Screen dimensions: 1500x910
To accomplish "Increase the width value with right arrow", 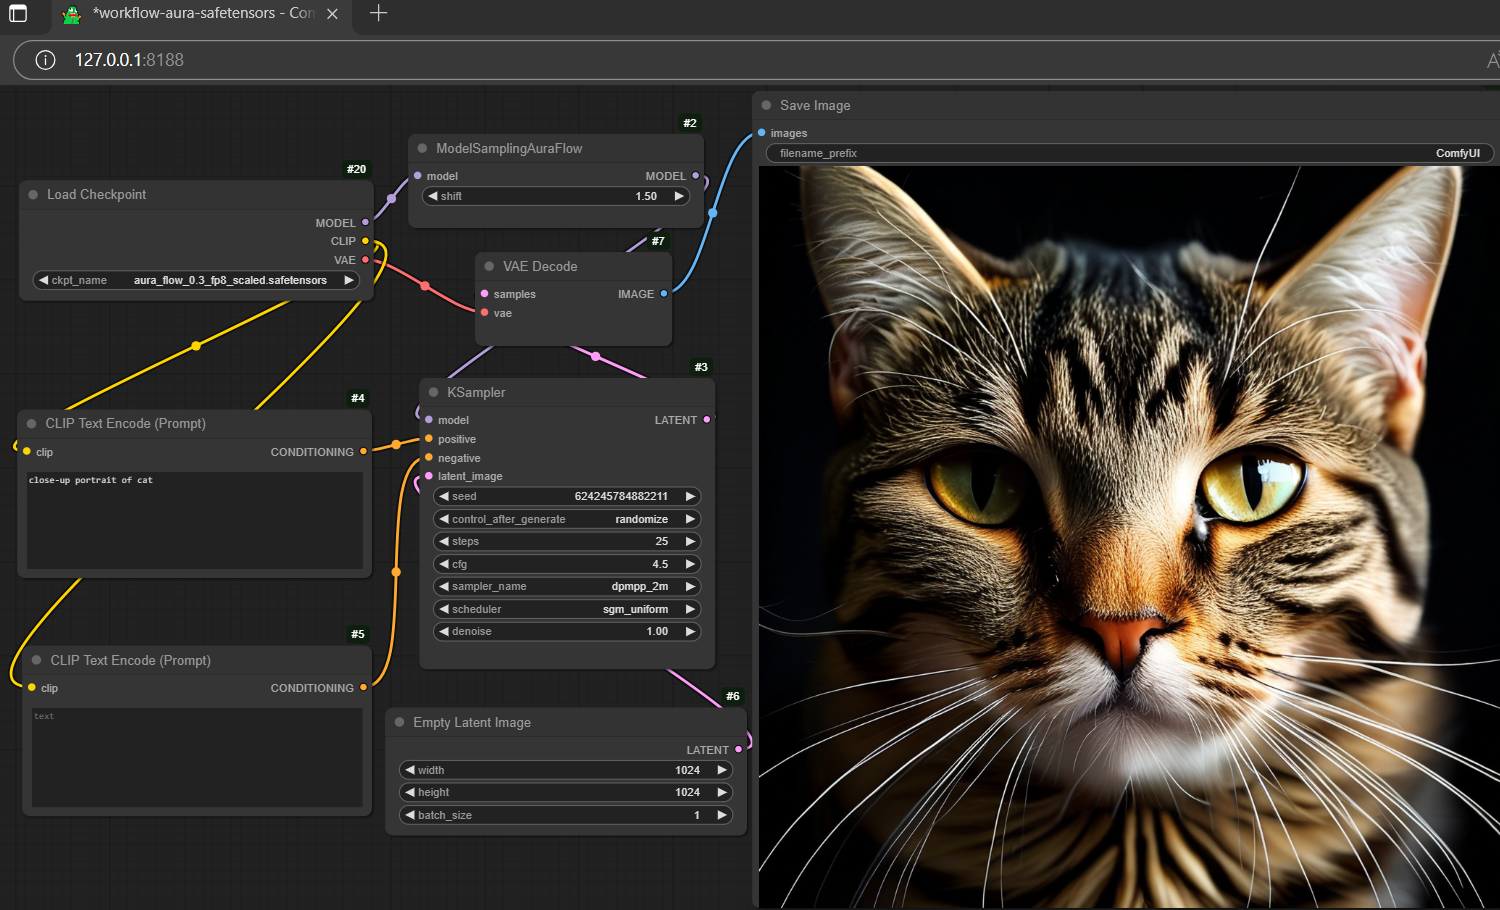I will pos(722,770).
